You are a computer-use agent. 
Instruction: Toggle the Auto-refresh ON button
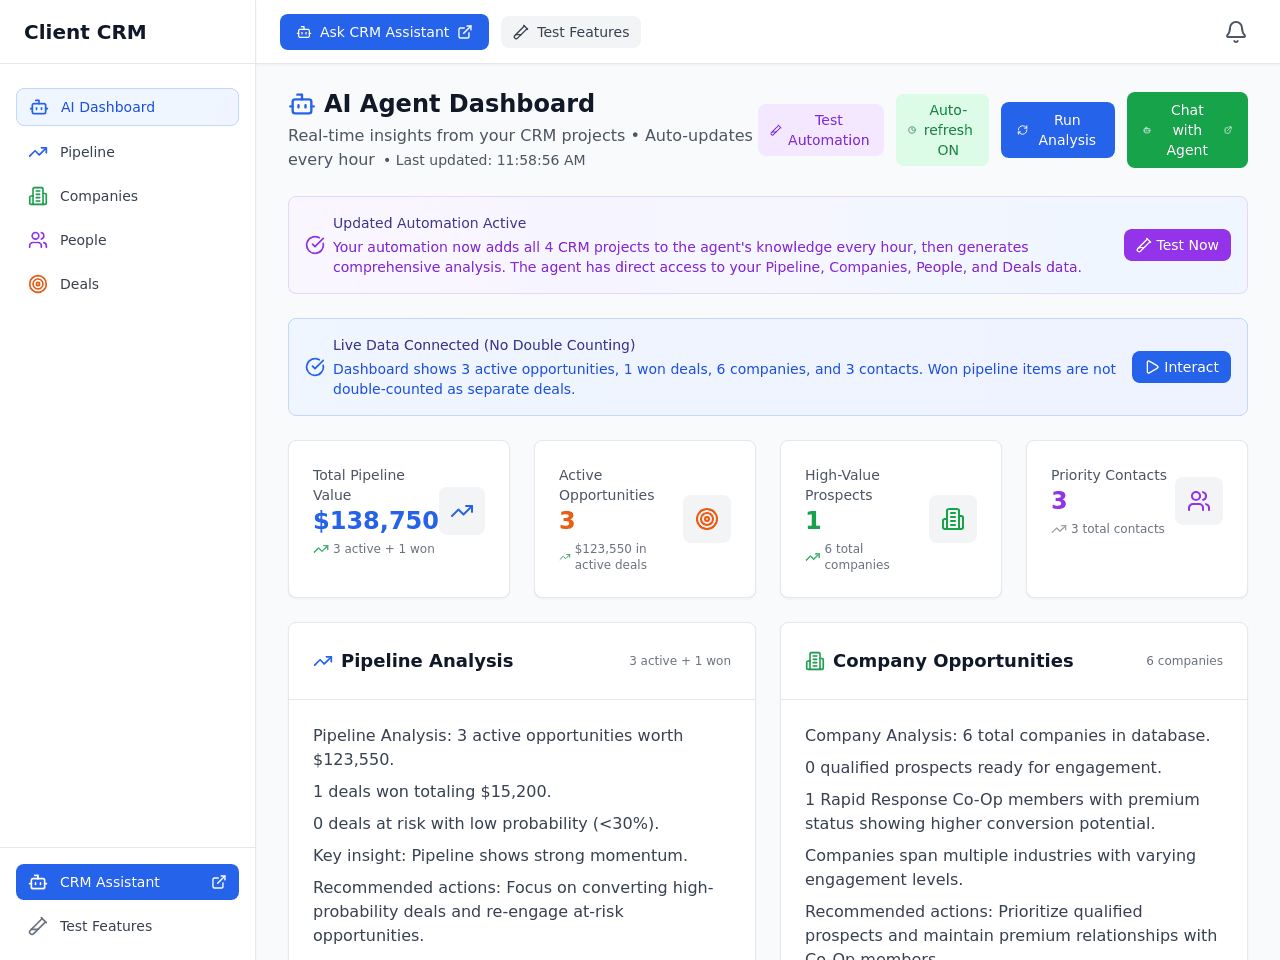pyautogui.click(x=942, y=130)
